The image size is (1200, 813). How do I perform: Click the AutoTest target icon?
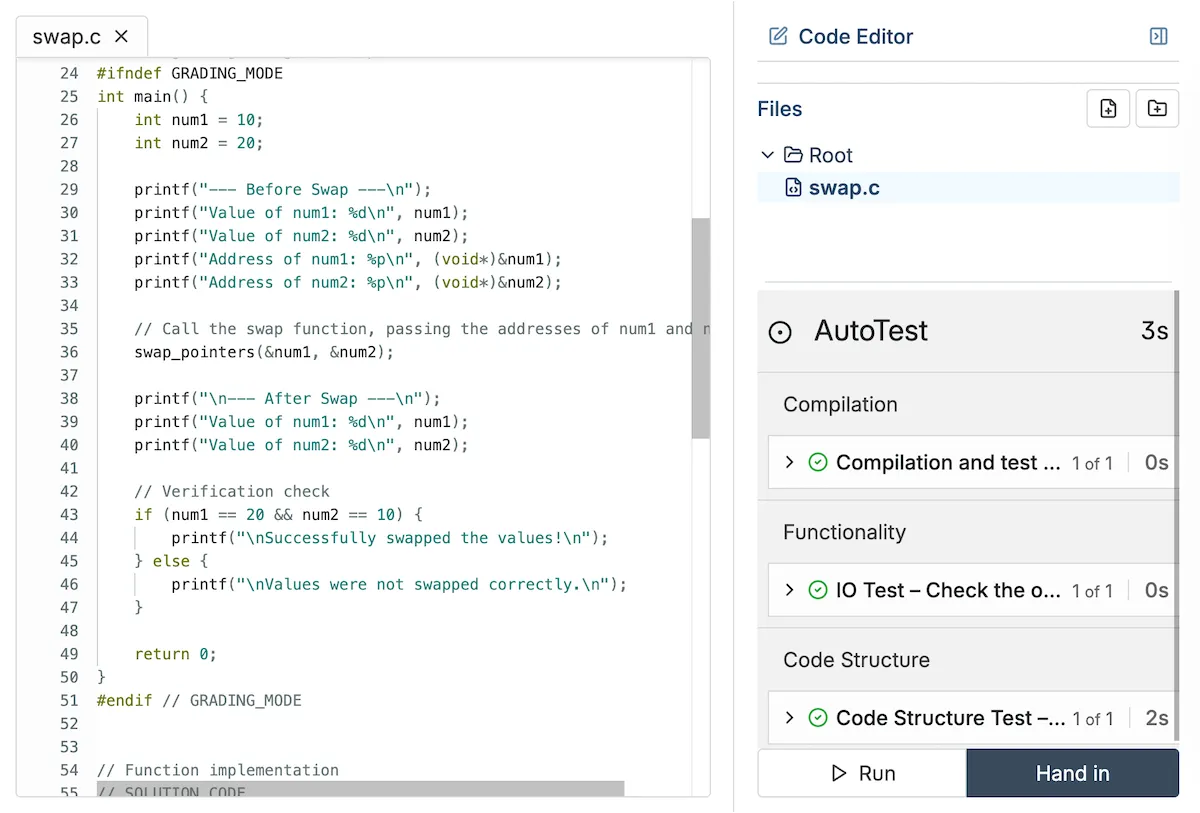pos(781,331)
